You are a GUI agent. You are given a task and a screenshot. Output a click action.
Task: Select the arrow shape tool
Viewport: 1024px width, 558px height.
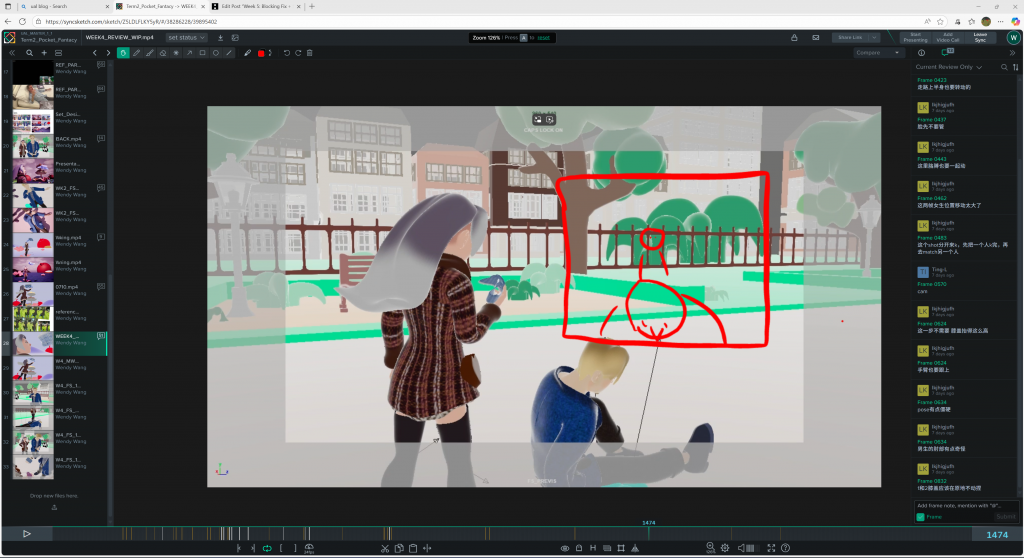(189, 53)
